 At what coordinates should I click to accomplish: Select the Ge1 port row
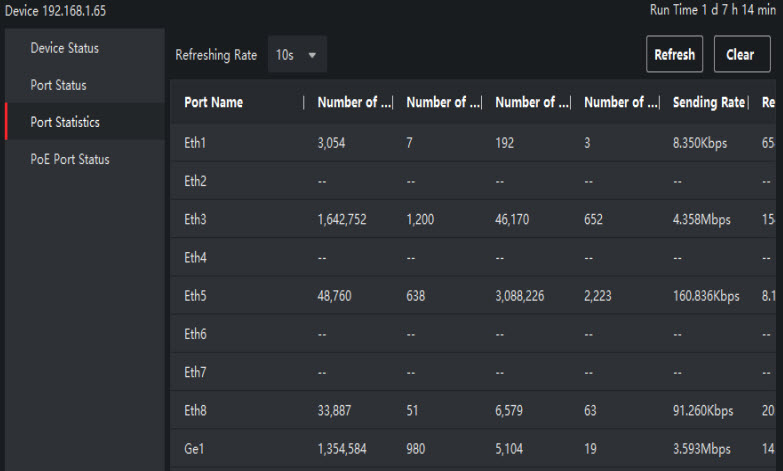click(x=194, y=450)
